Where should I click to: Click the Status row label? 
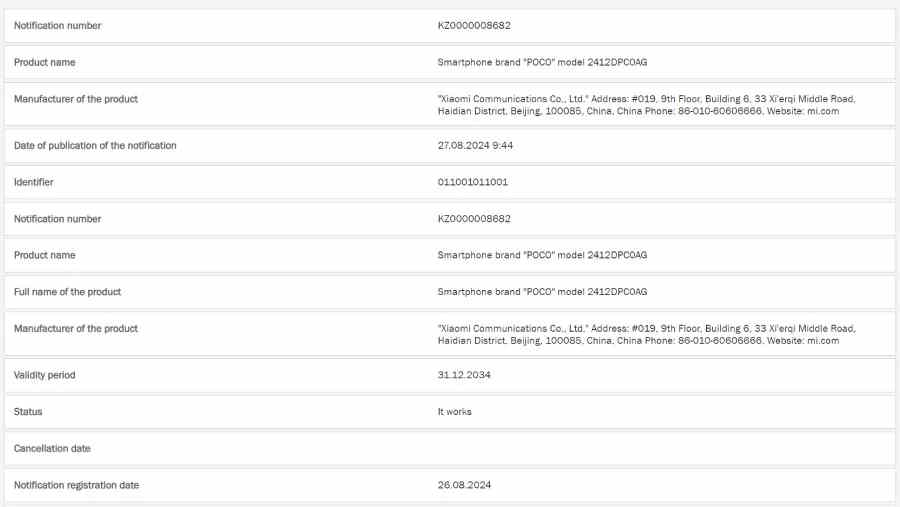(x=28, y=412)
